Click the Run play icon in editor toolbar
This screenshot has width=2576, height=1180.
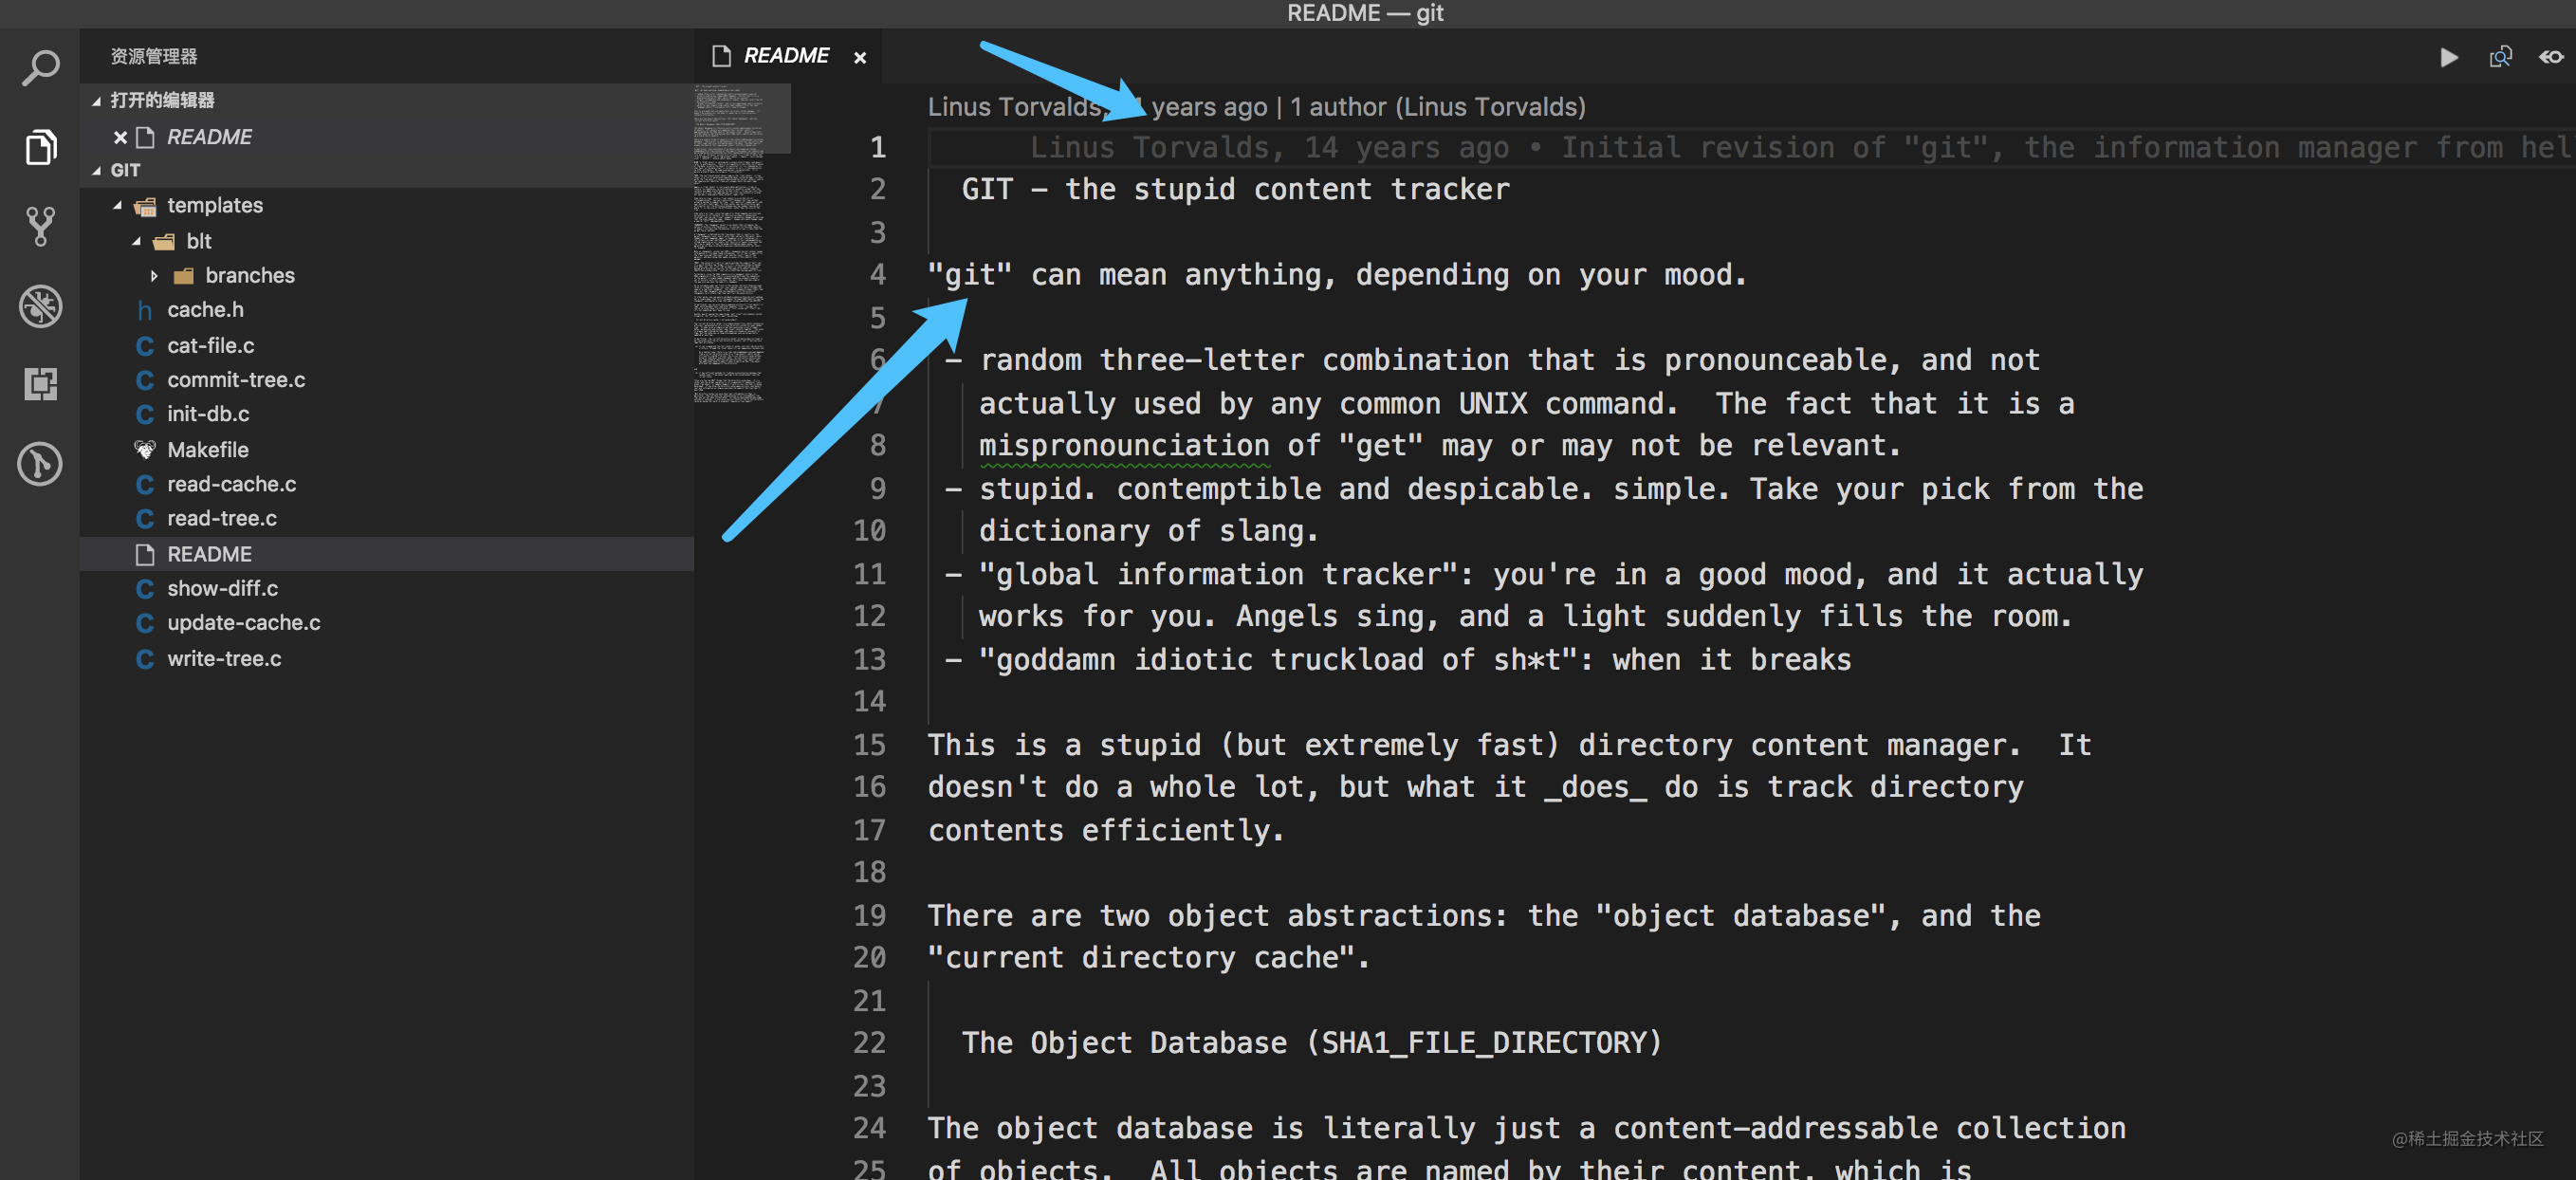click(x=2448, y=57)
